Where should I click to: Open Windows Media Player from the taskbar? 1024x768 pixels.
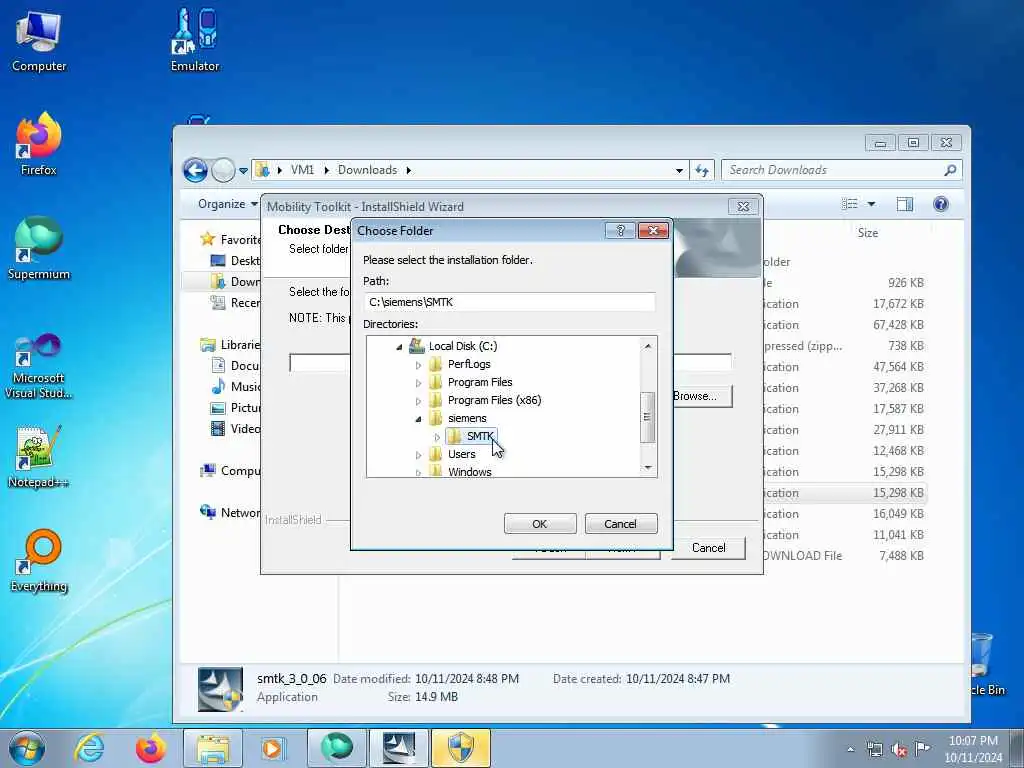click(x=272, y=748)
